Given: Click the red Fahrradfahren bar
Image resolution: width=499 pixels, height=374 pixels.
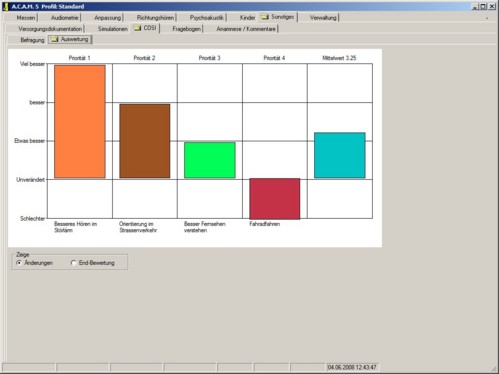Looking at the screenshot, I should point(275,199).
